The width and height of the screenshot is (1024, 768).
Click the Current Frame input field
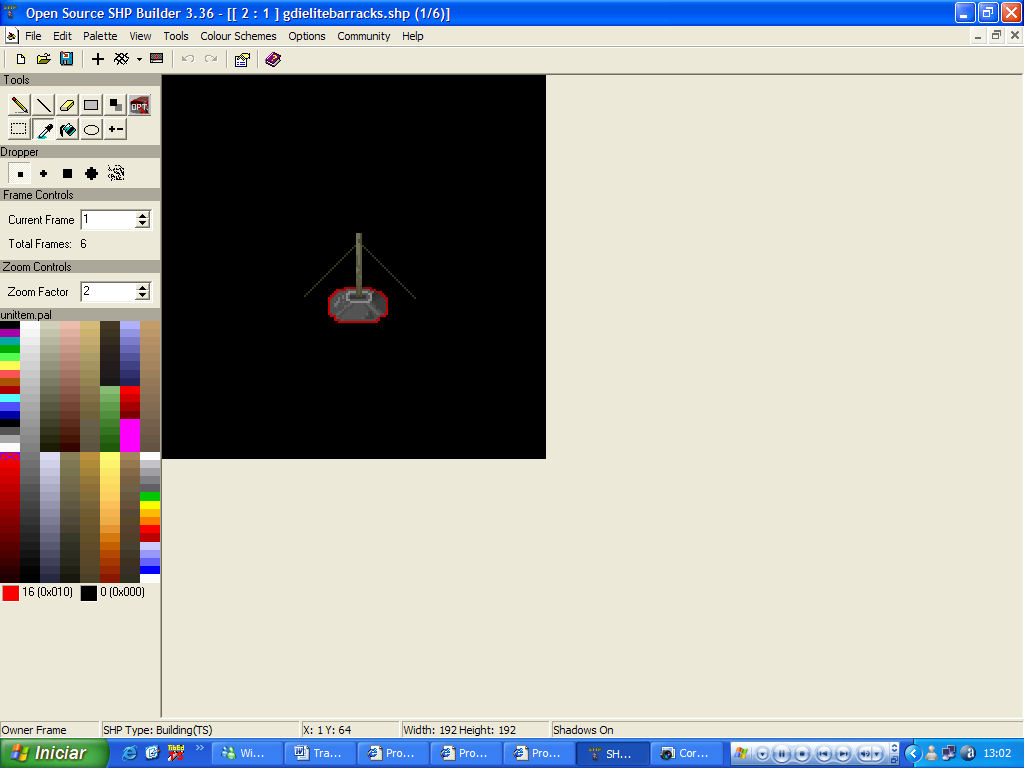(108, 219)
